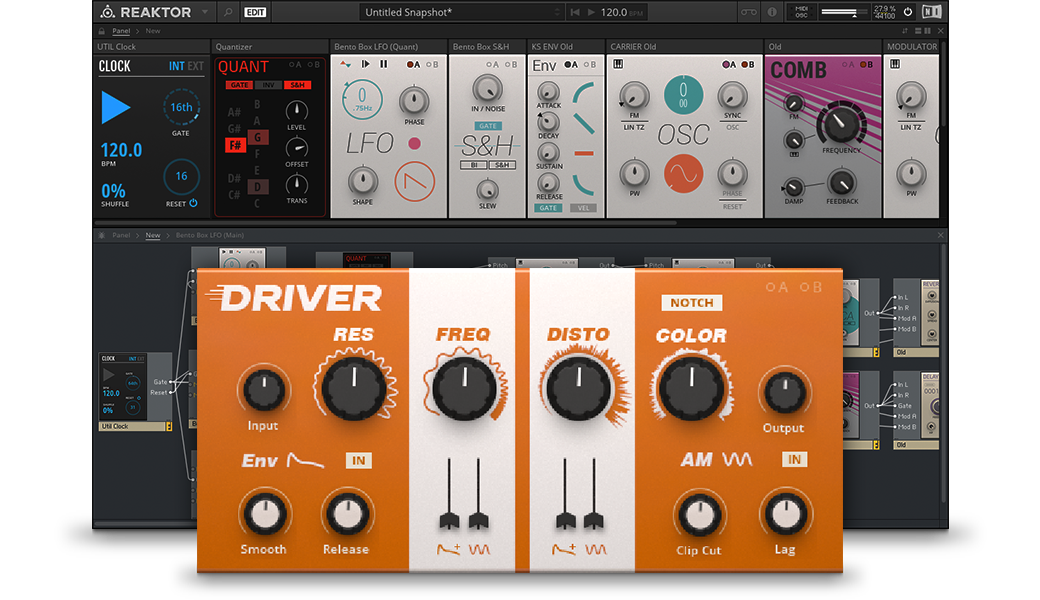Click the NI logo icon
The image size is (1040, 600).
(x=931, y=12)
